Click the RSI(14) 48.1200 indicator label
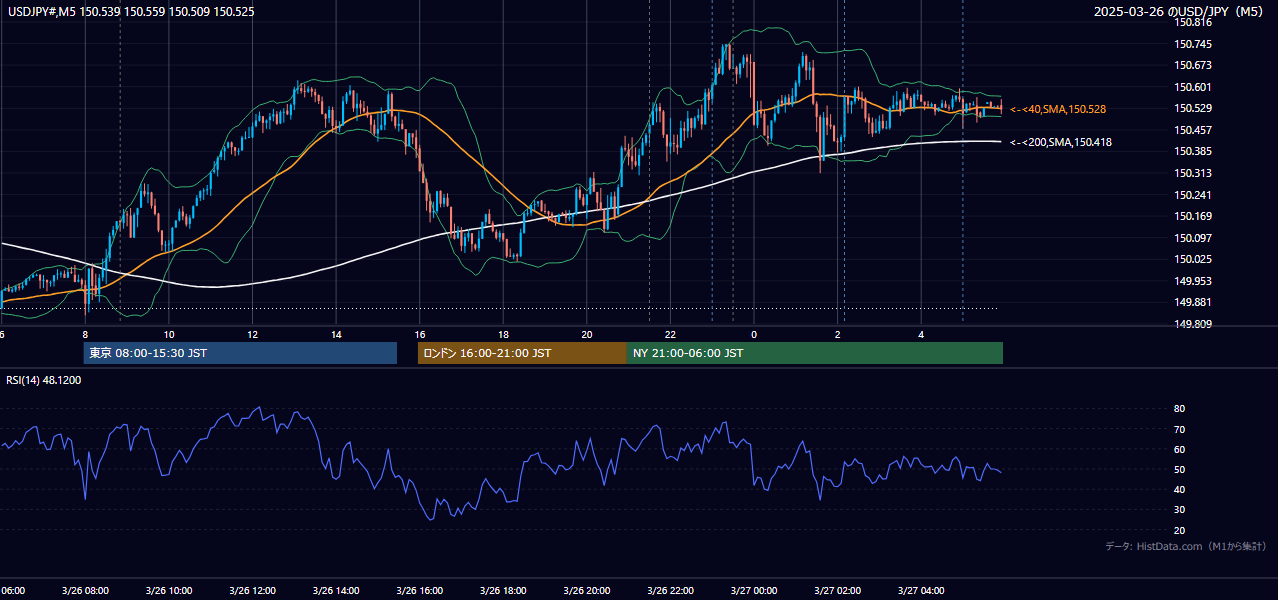 (x=44, y=380)
